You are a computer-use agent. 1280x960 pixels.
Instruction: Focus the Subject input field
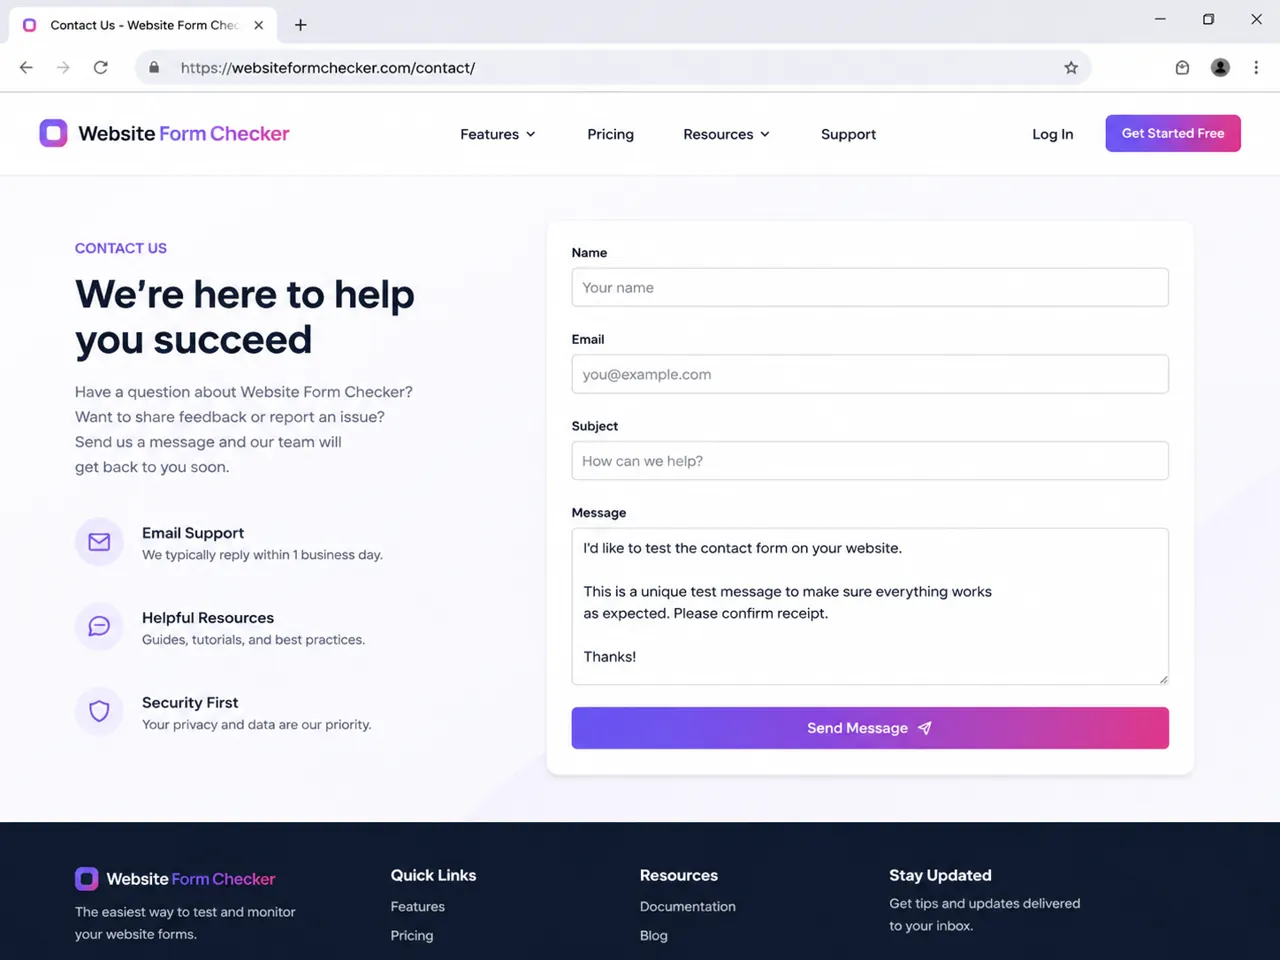(870, 461)
